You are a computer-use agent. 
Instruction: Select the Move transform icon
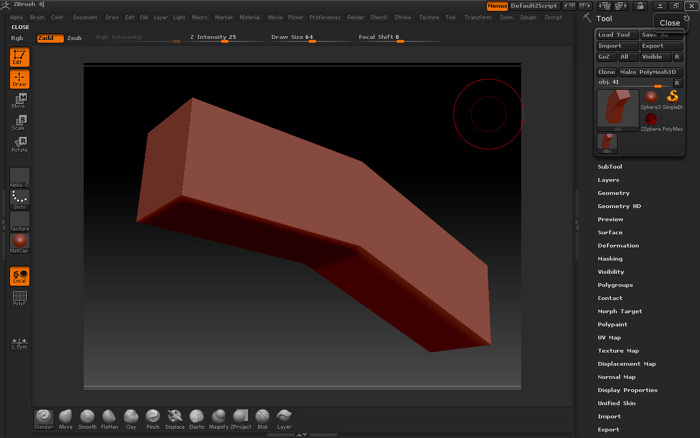[x=18, y=100]
